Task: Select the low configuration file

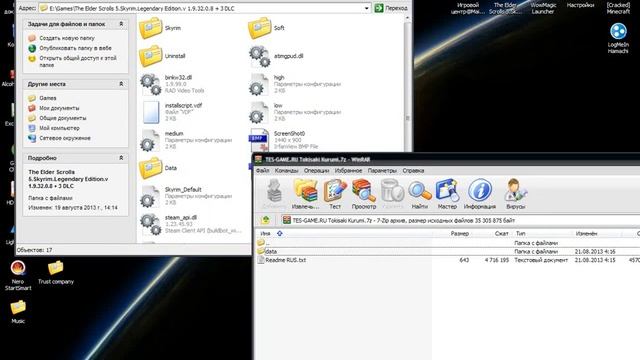Action: pos(295,112)
